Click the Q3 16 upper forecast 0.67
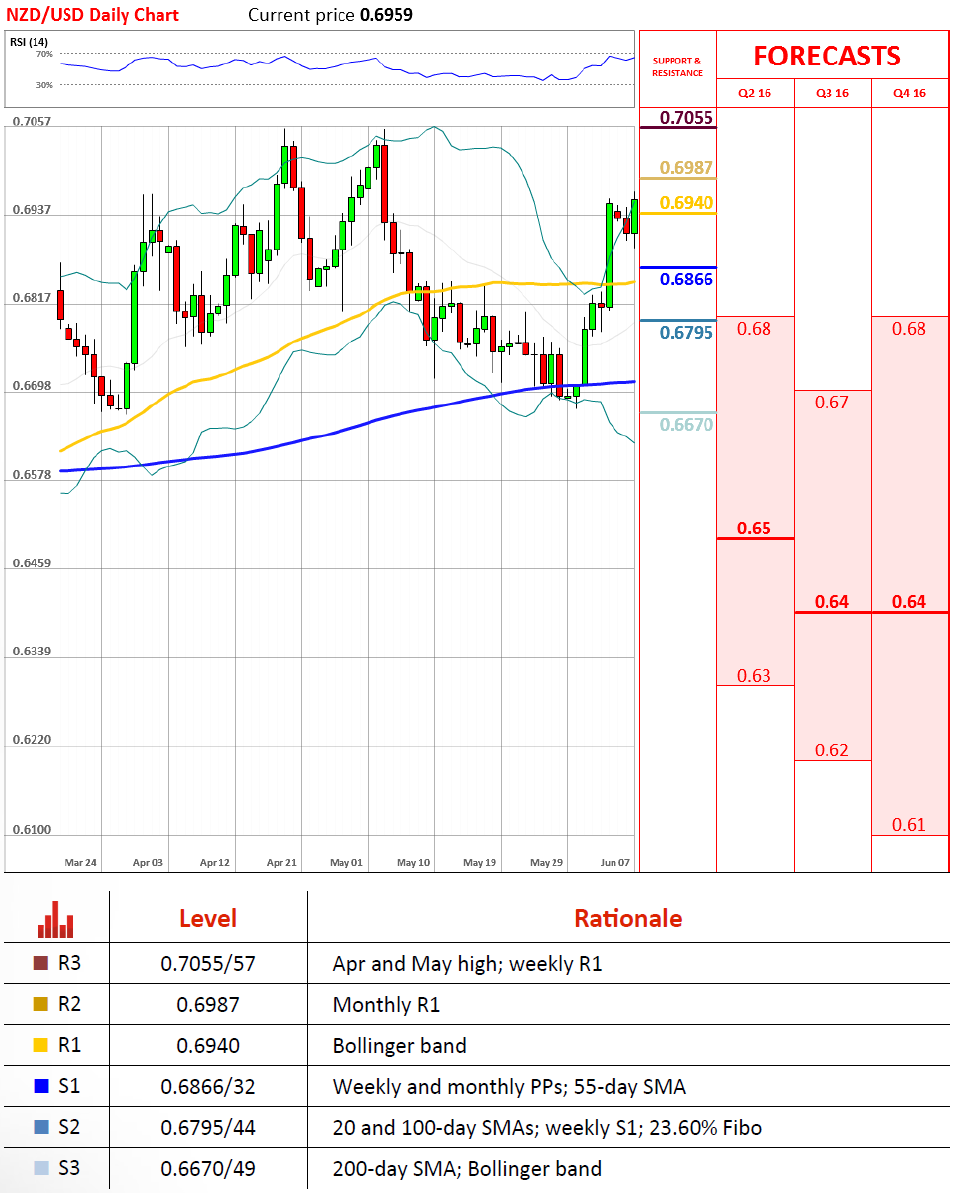Screen dimensions: 965x1193 (831, 402)
